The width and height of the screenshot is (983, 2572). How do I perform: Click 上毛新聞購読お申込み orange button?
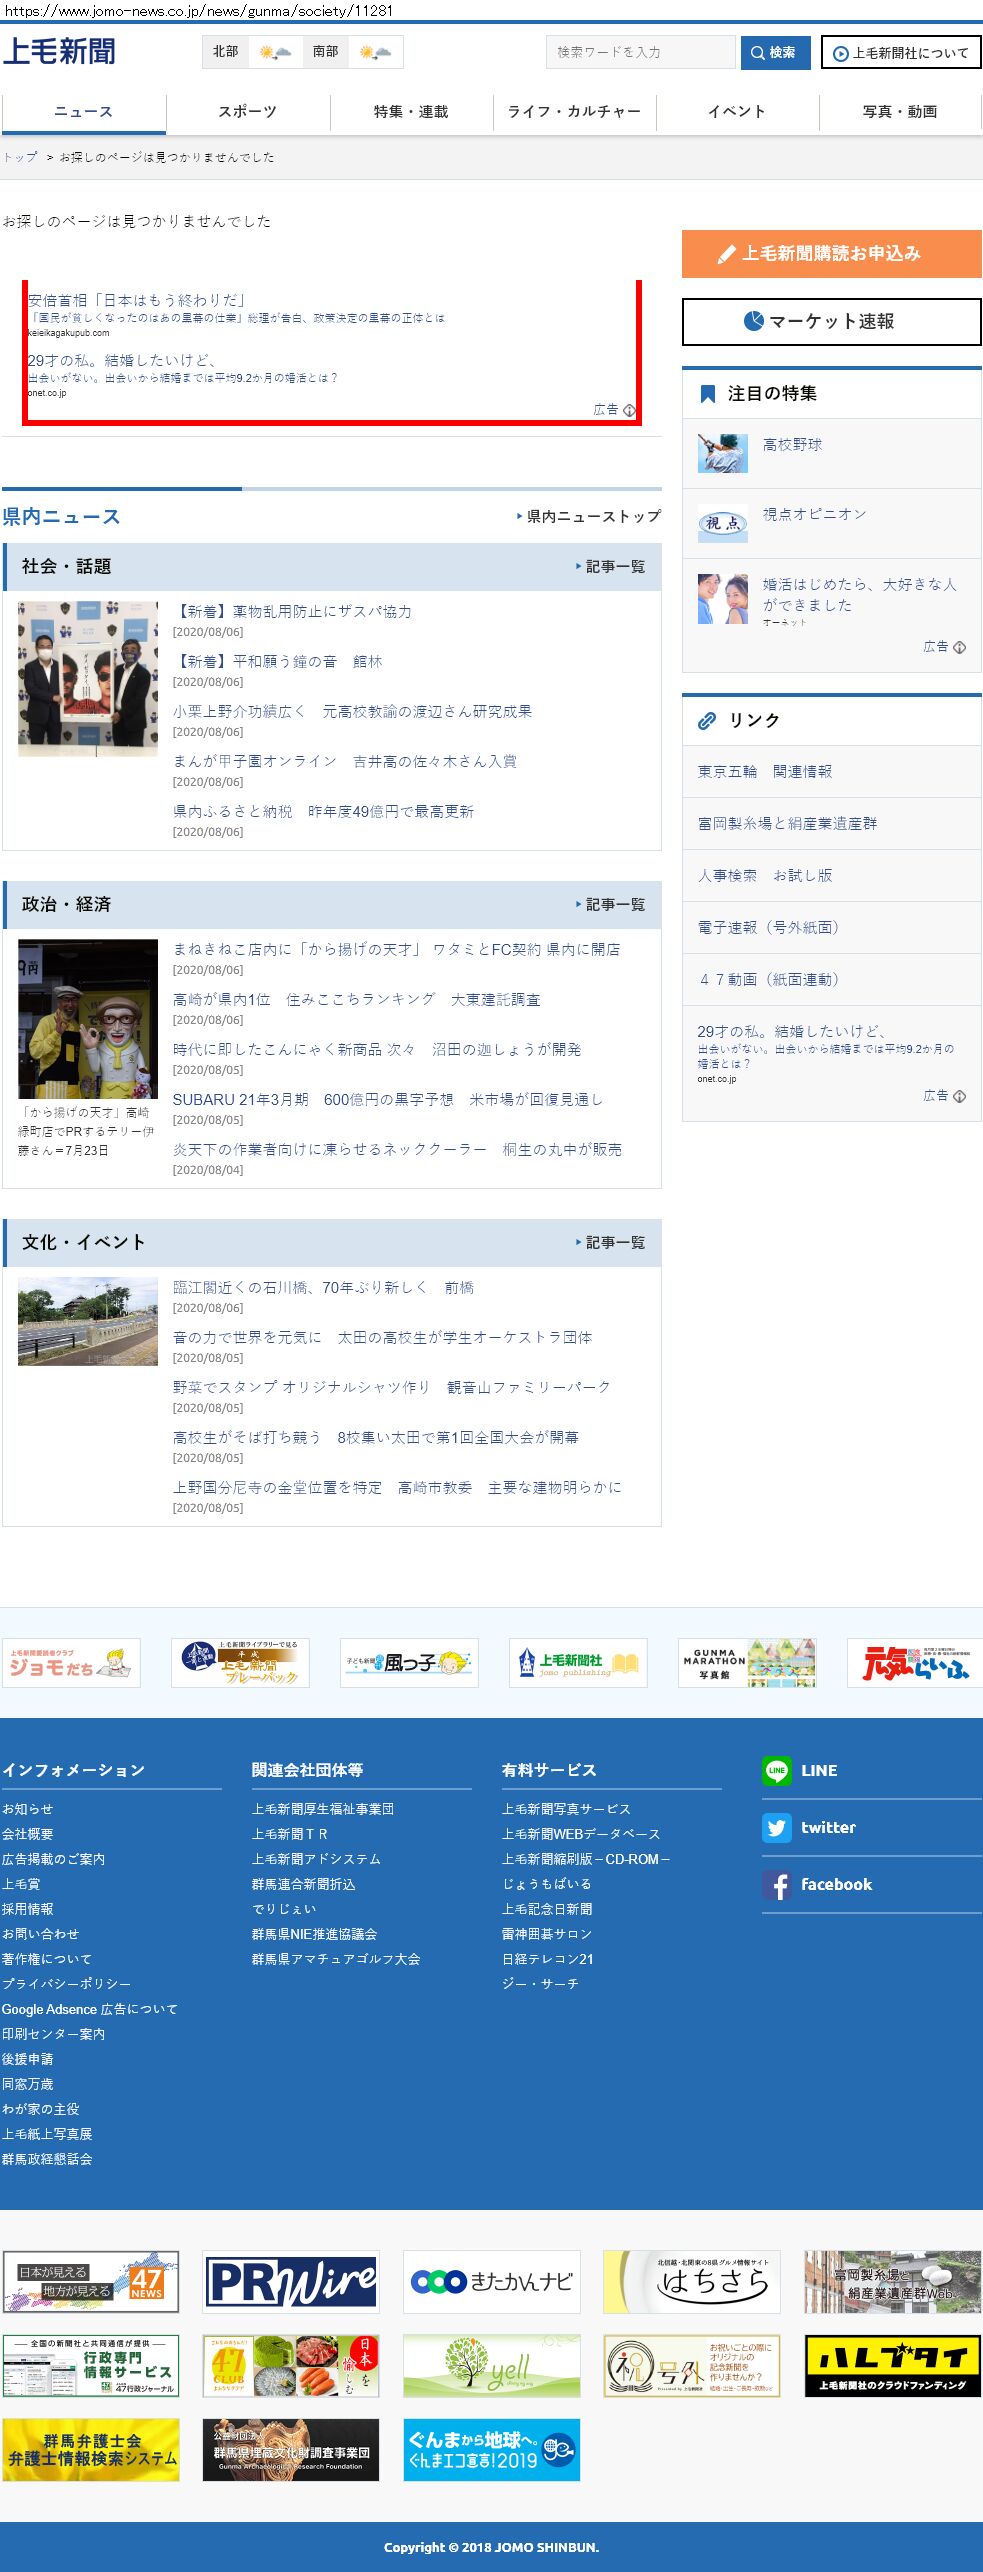tap(831, 254)
